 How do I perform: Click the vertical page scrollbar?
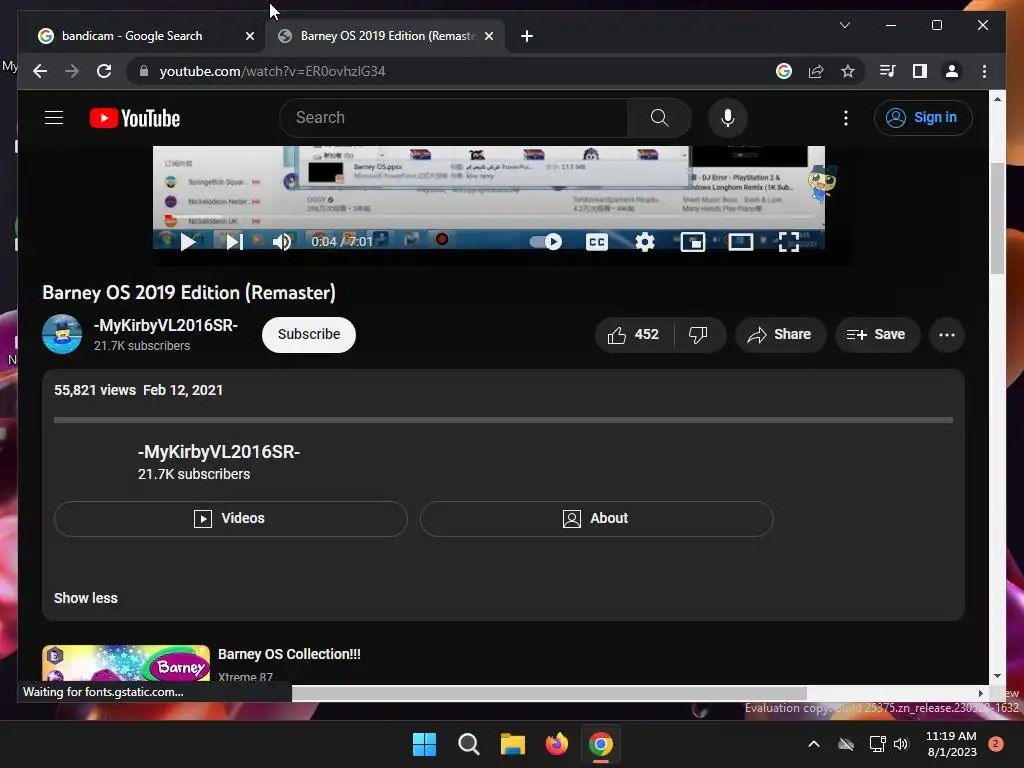pos(997,218)
